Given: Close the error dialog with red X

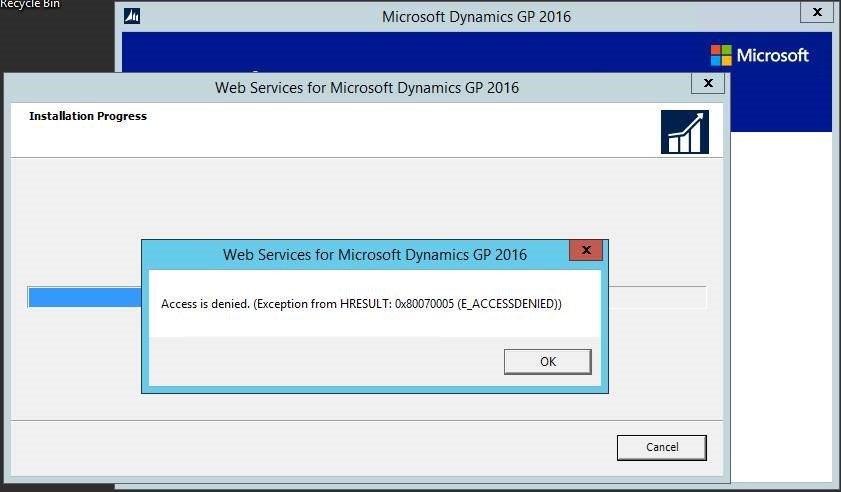Looking at the screenshot, I should pos(586,250).
